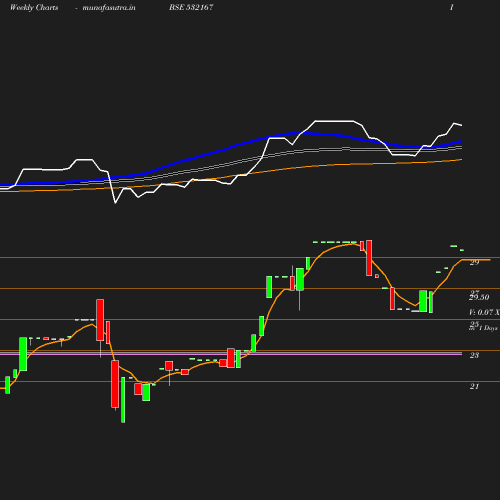
Task: Click the green candle with long lower wick
Action: point(300,279)
